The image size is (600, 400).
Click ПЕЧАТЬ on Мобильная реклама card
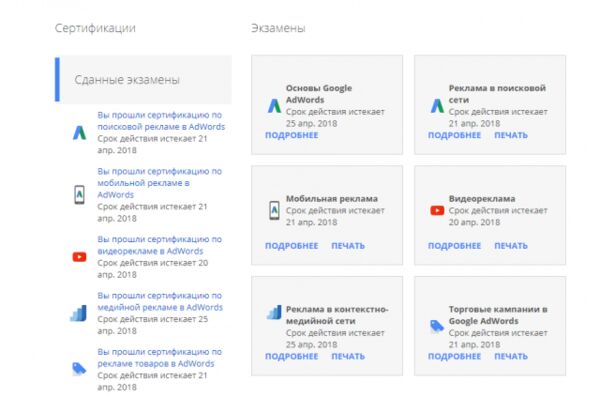pyautogui.click(x=348, y=246)
